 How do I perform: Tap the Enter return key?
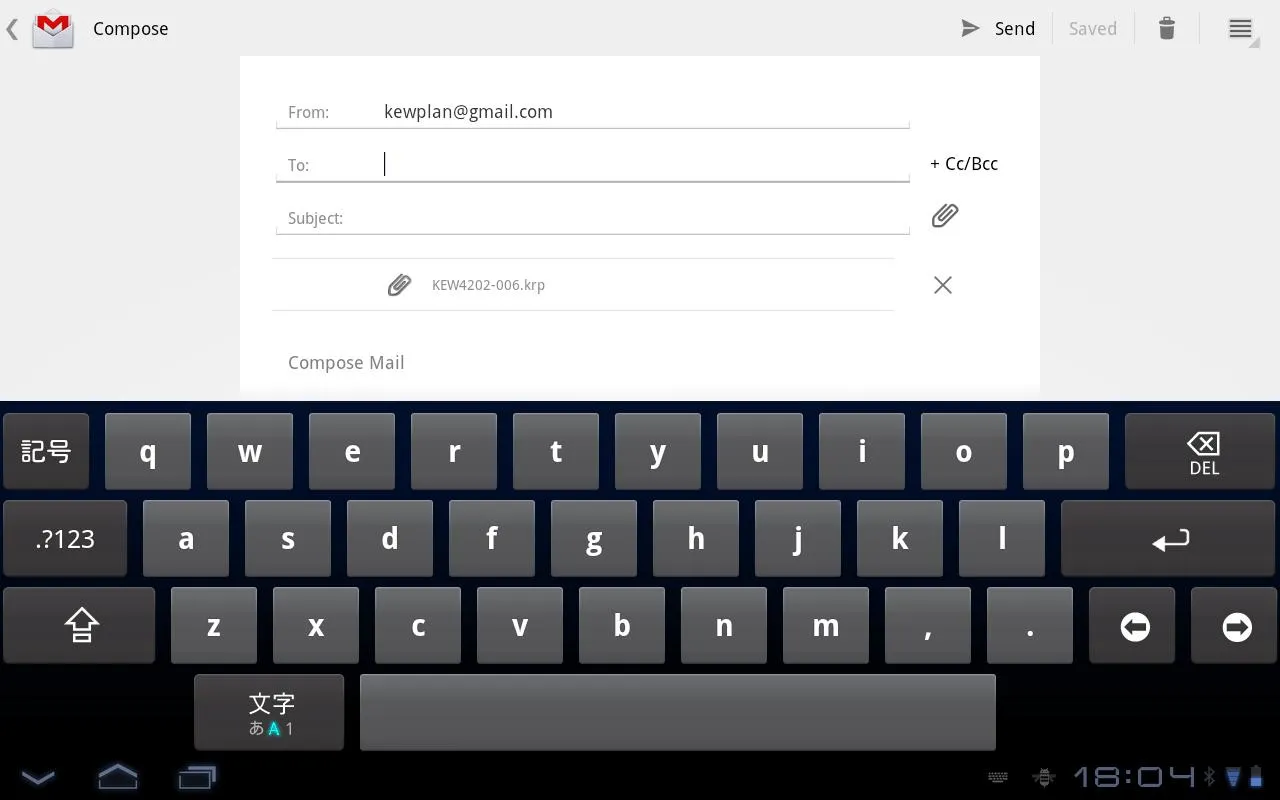1170,539
